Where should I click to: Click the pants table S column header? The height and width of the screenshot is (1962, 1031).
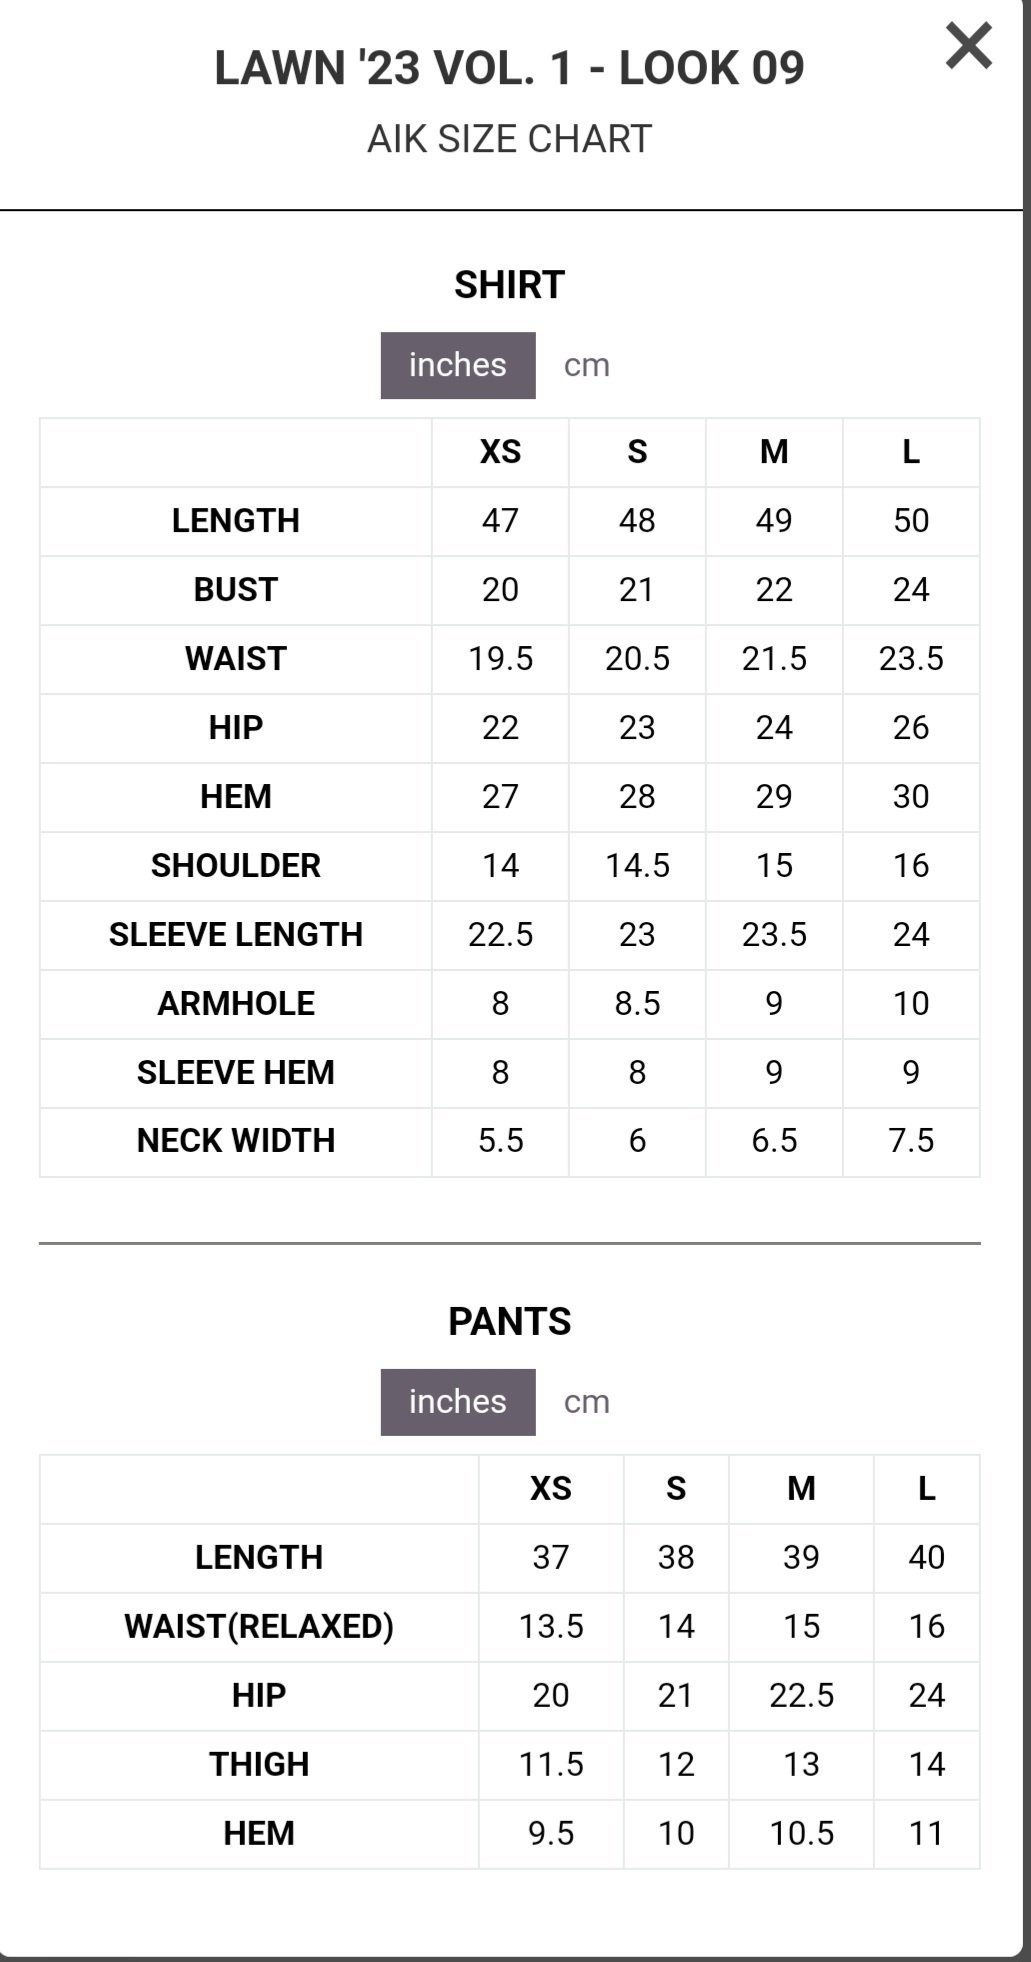676,1489
